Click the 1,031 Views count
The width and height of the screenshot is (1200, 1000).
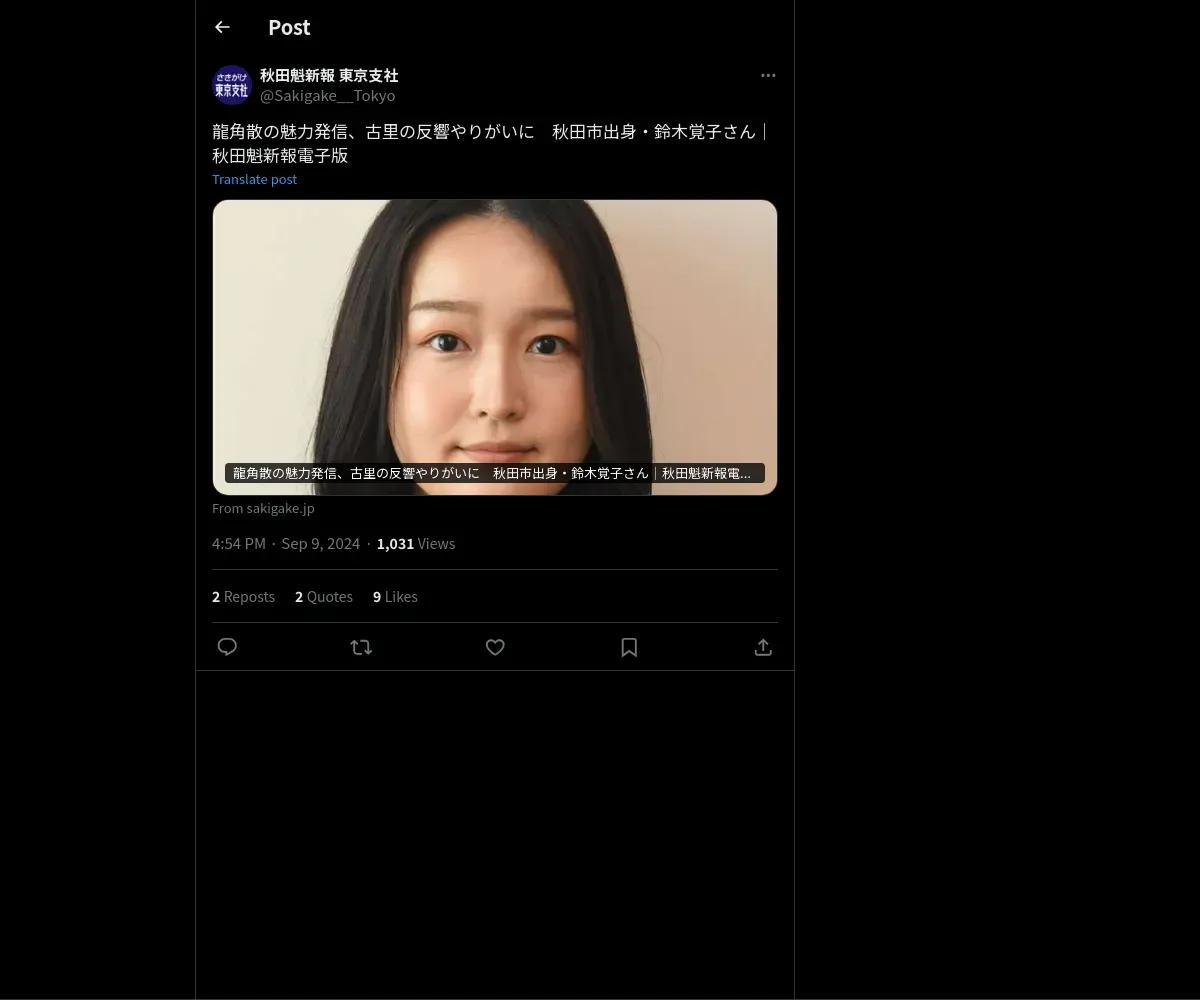[416, 543]
